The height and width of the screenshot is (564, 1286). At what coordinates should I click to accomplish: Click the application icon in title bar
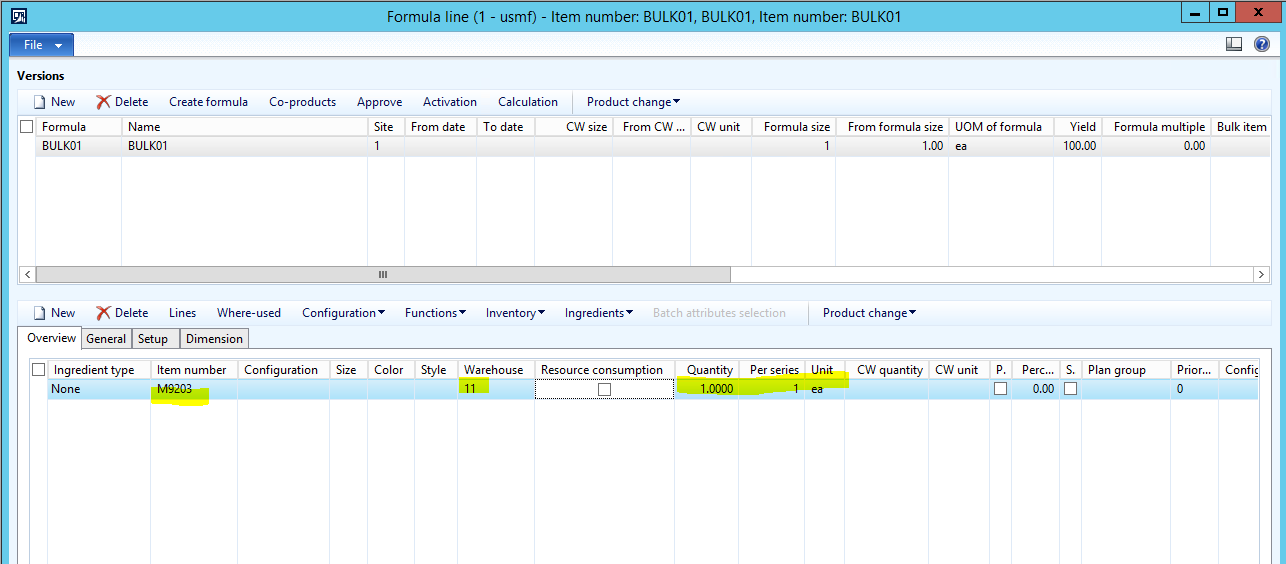(x=18, y=16)
